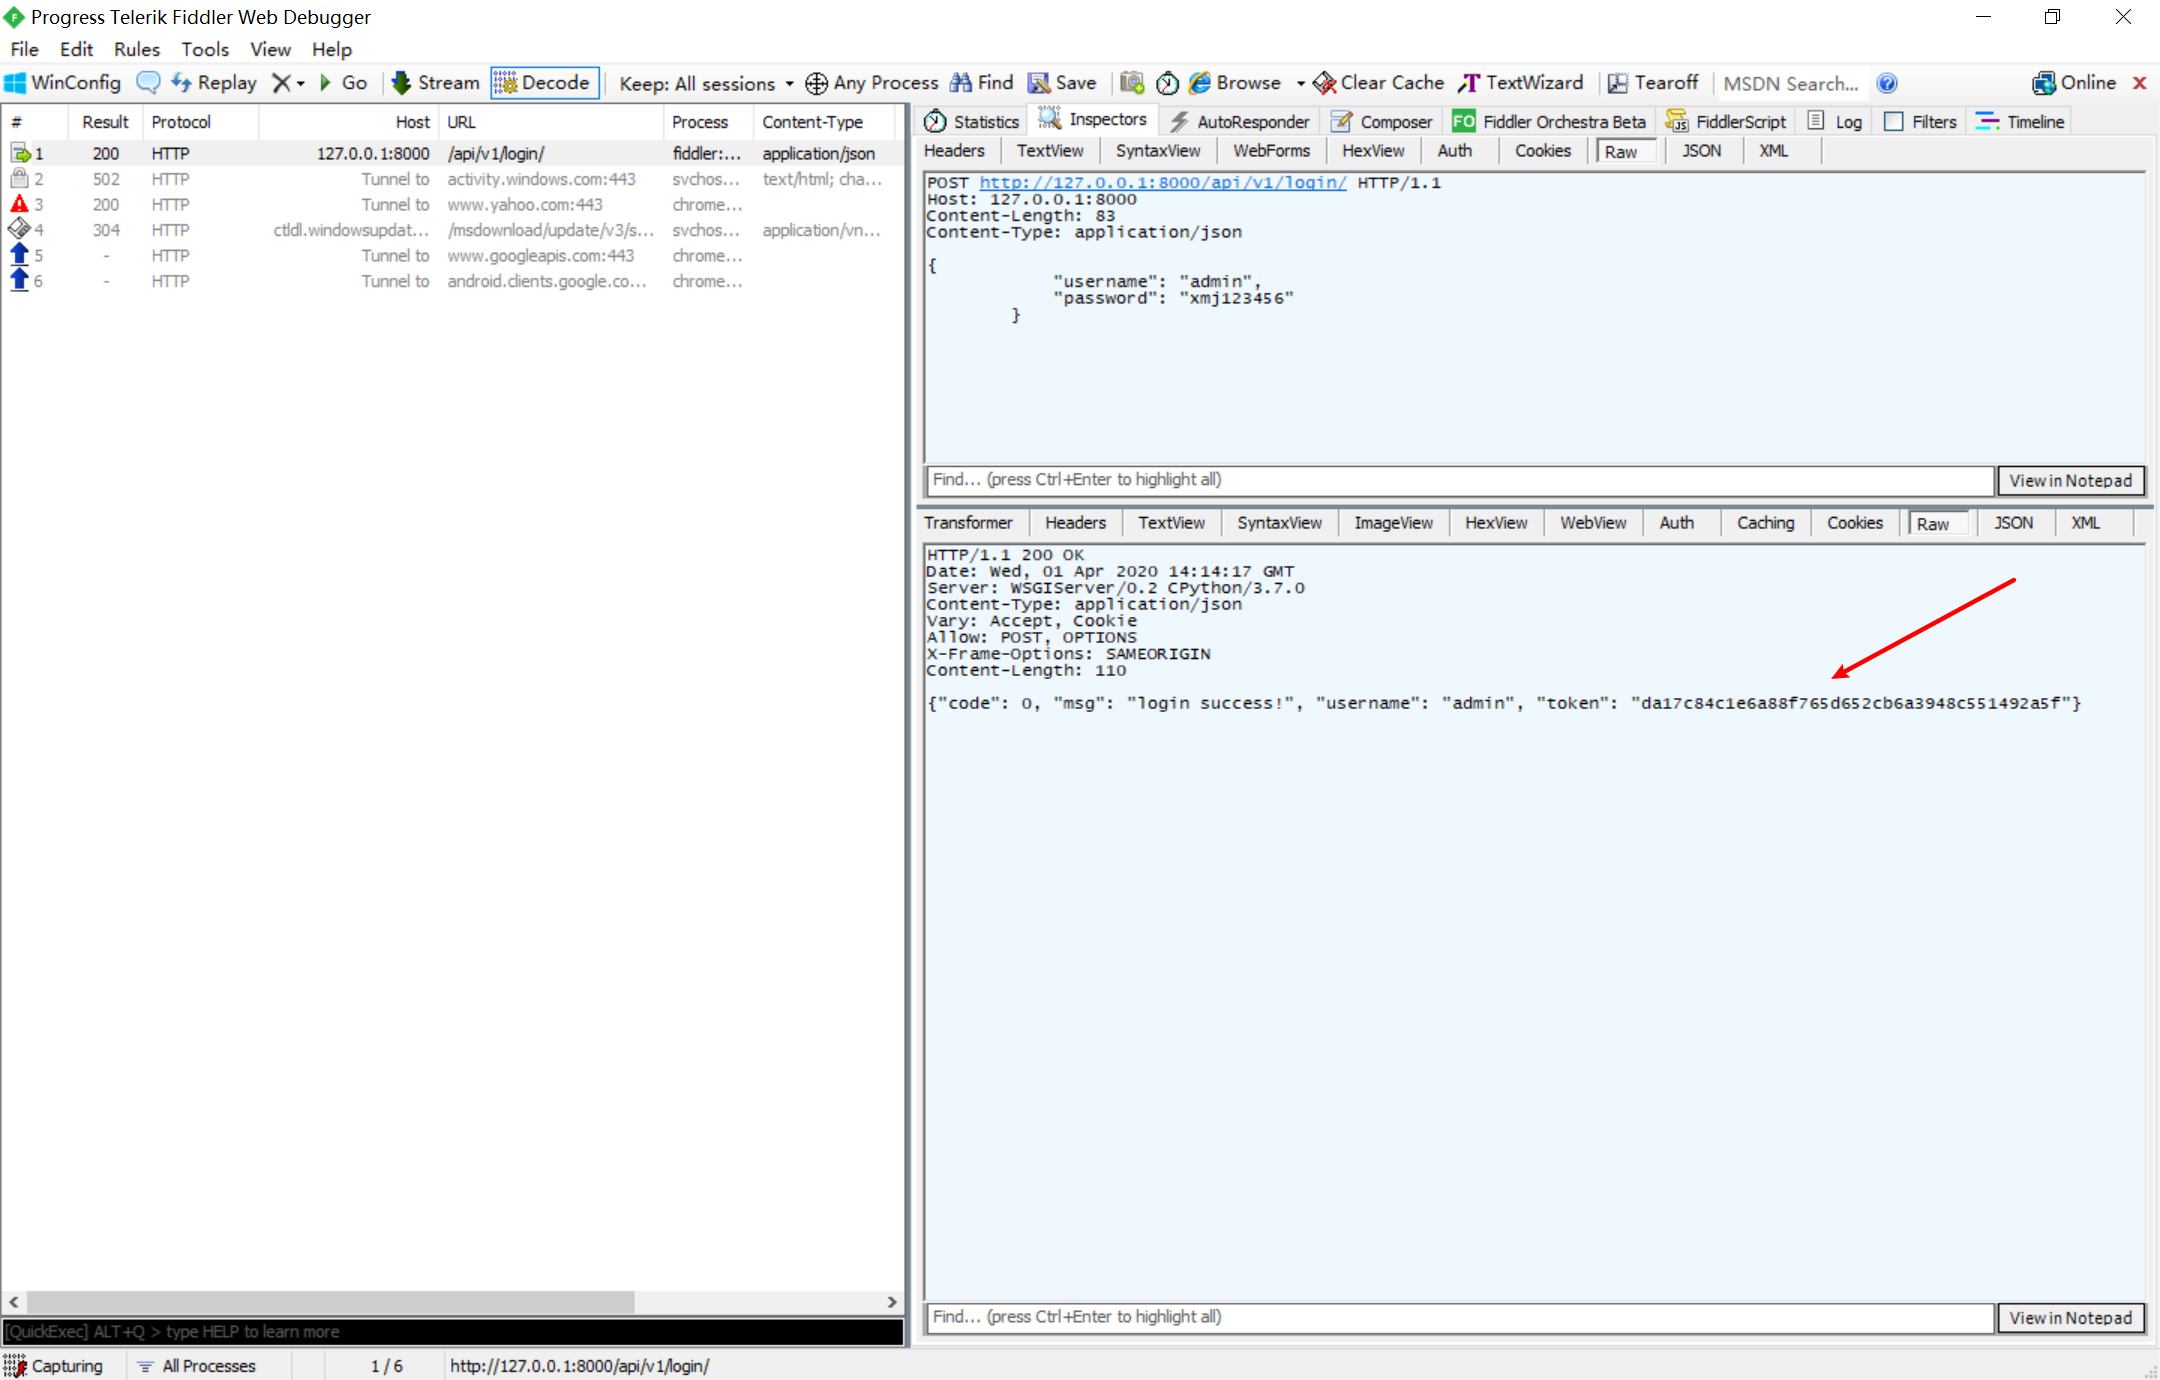Open the login URL link in request
Viewport: 2160px width, 1380px height.
1163,183
